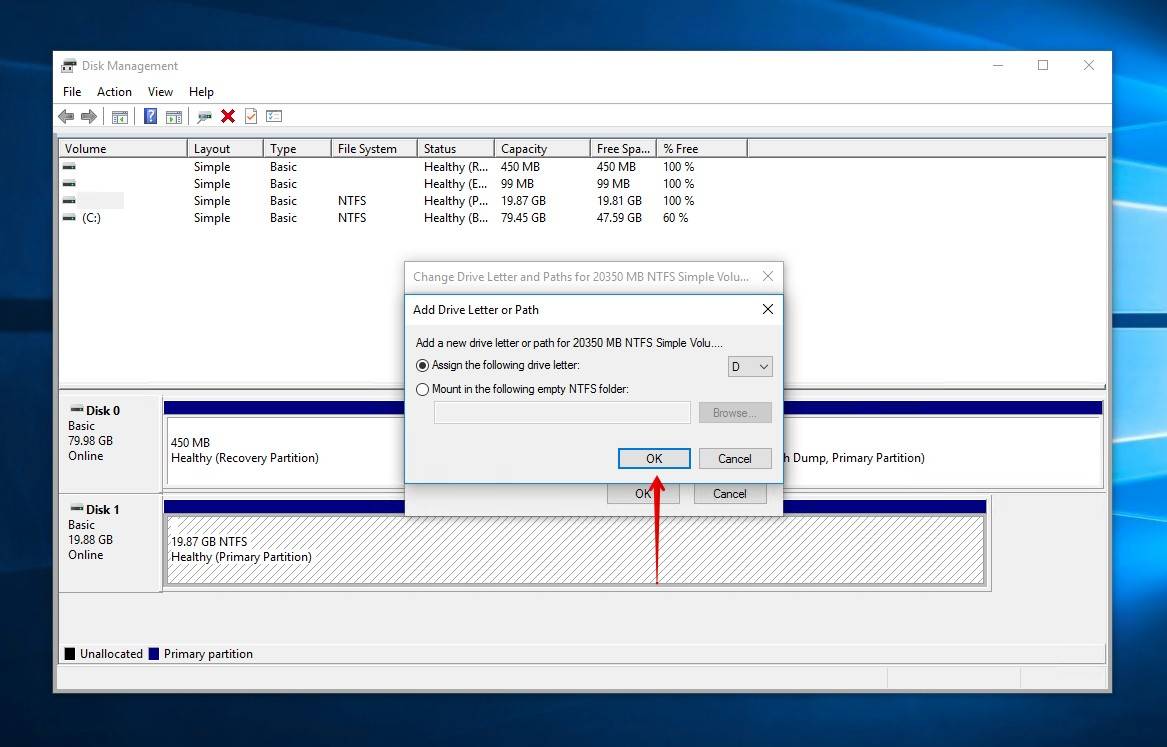Click the Properties toolbar icon

click(204, 116)
